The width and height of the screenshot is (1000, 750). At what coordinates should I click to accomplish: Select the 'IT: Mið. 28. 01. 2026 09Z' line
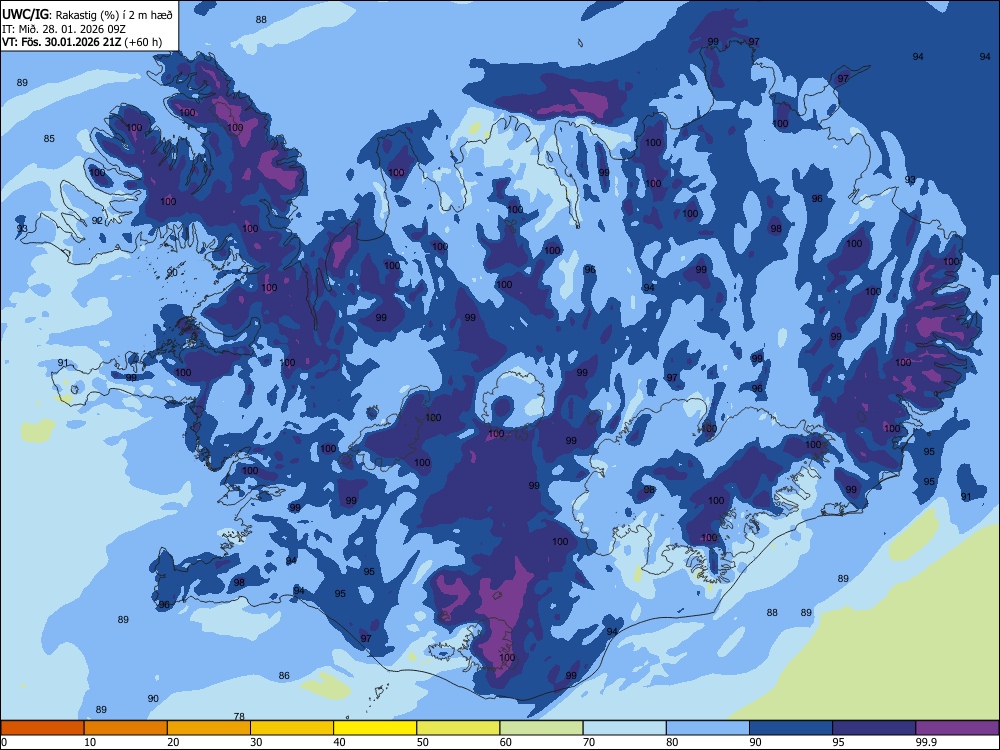point(64,29)
